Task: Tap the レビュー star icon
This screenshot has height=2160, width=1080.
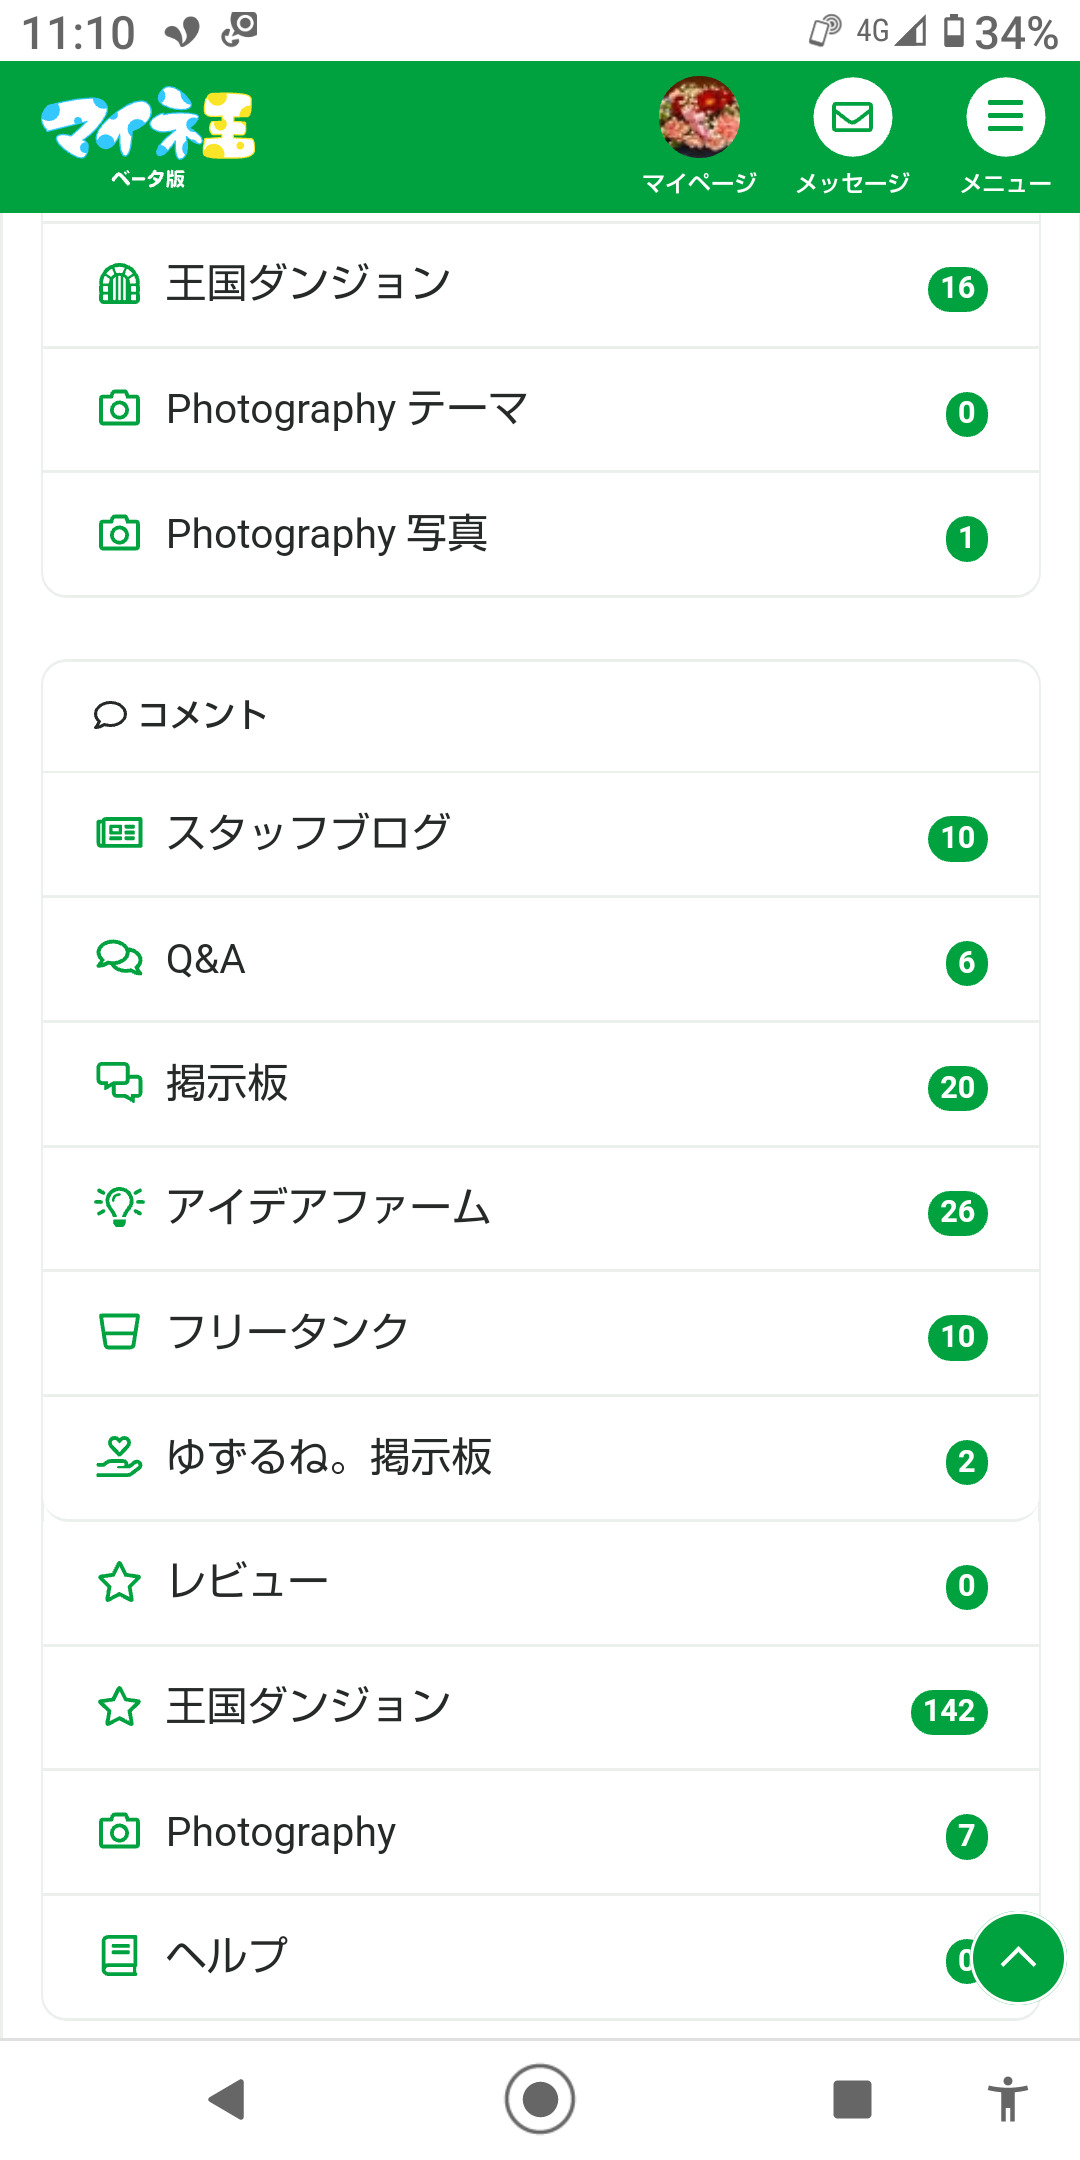Action: coord(119,1582)
